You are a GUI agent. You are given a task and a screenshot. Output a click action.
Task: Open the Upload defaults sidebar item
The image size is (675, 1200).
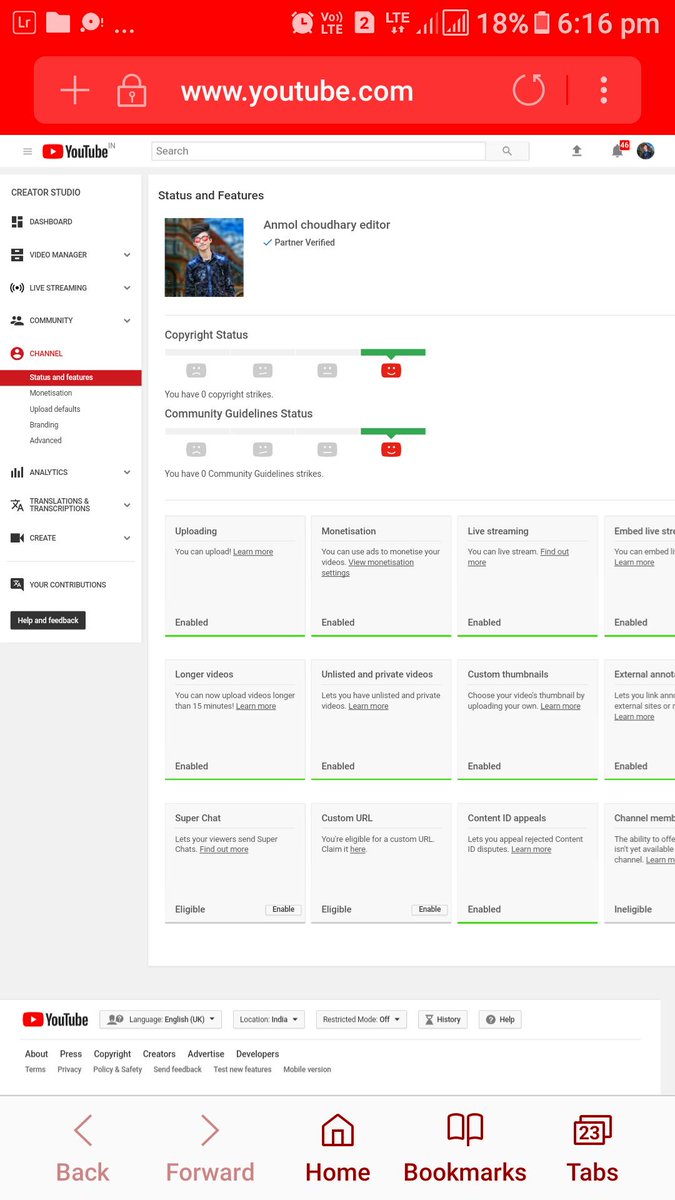tap(55, 409)
